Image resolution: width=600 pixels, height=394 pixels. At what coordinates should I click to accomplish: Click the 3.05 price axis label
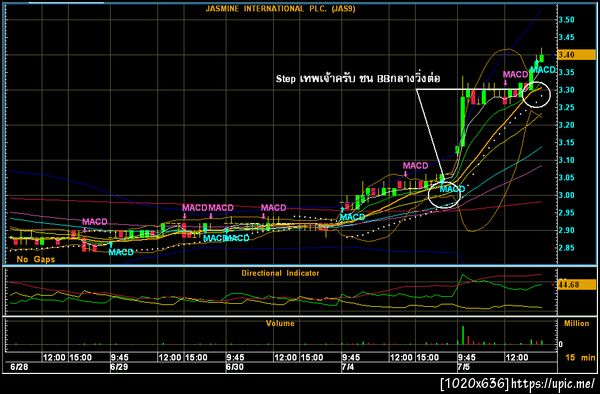click(x=566, y=177)
